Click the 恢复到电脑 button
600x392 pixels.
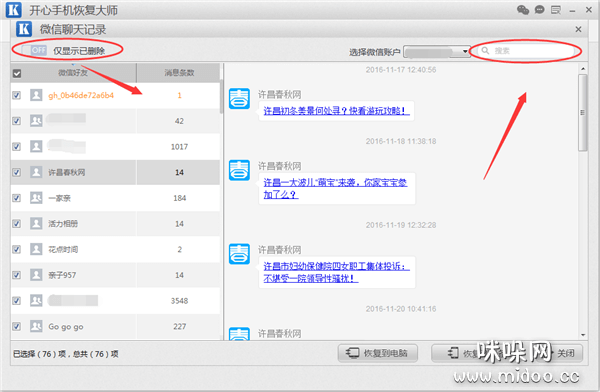click(x=377, y=353)
